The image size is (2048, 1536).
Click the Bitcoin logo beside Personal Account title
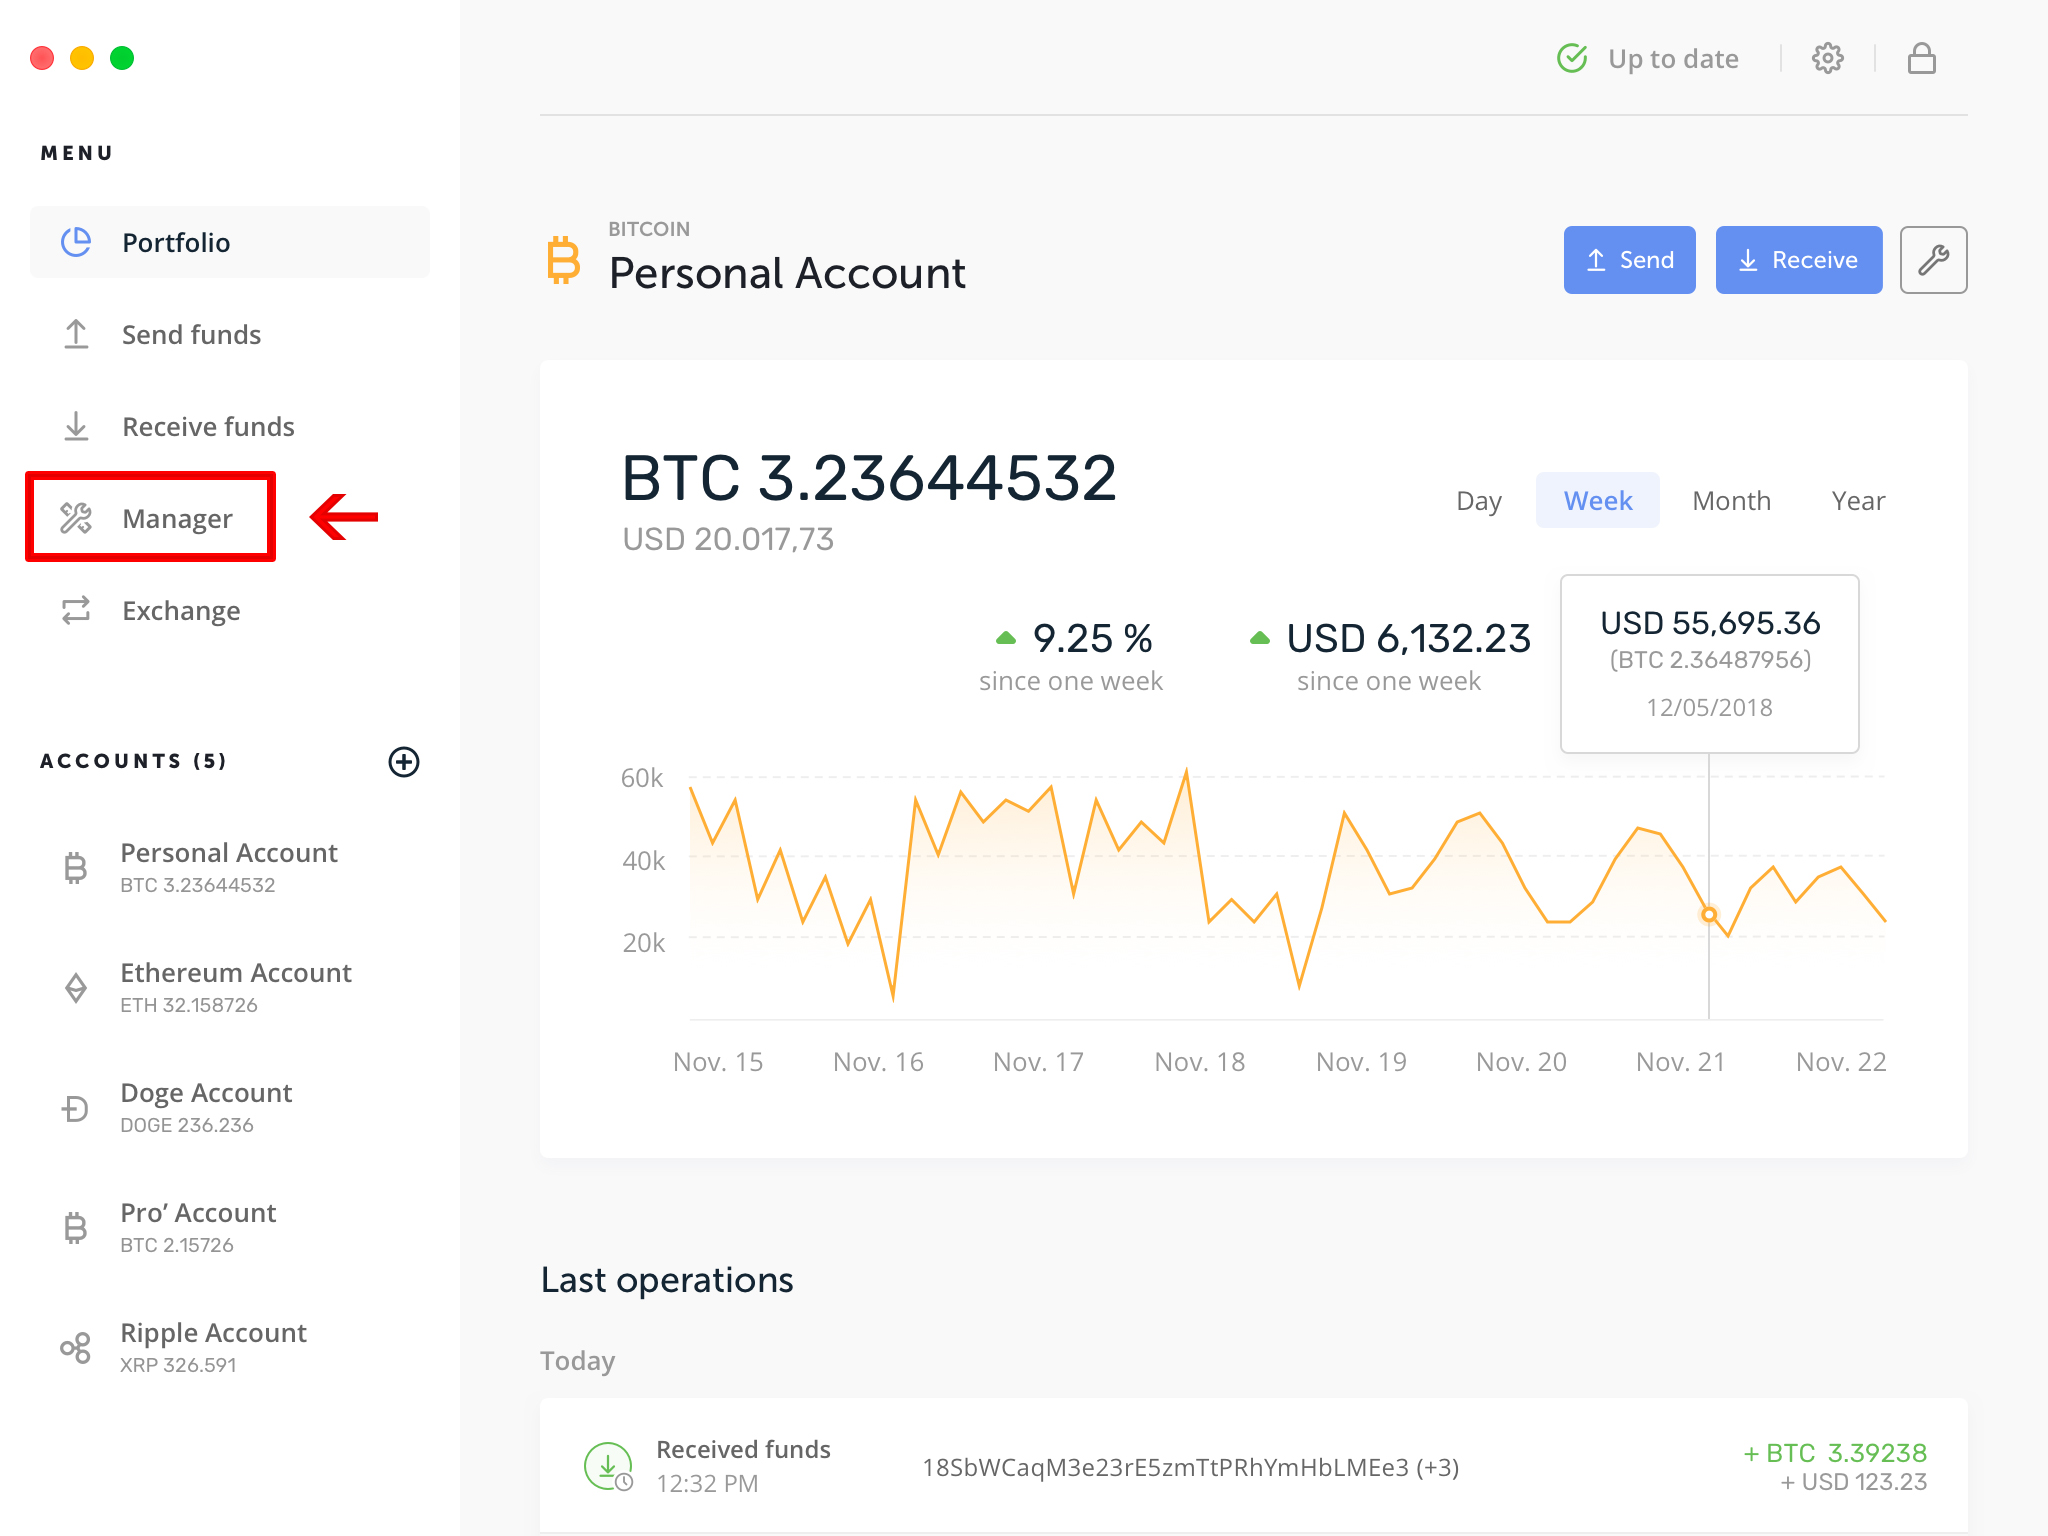tap(564, 260)
